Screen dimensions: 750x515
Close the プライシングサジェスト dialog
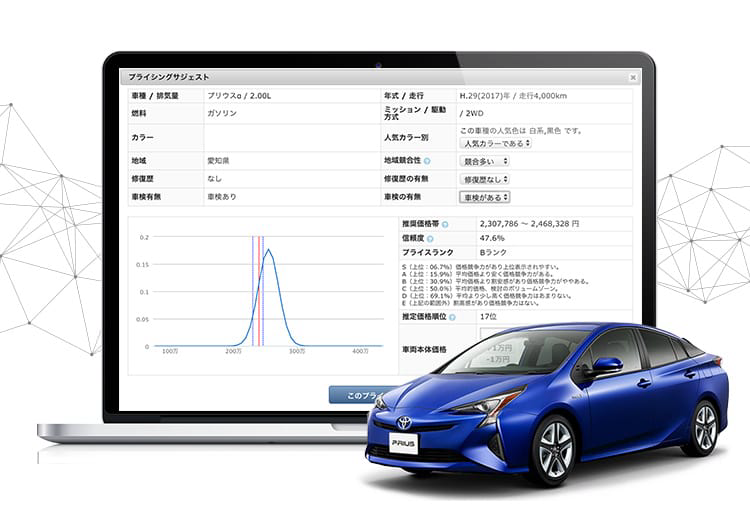click(x=633, y=77)
